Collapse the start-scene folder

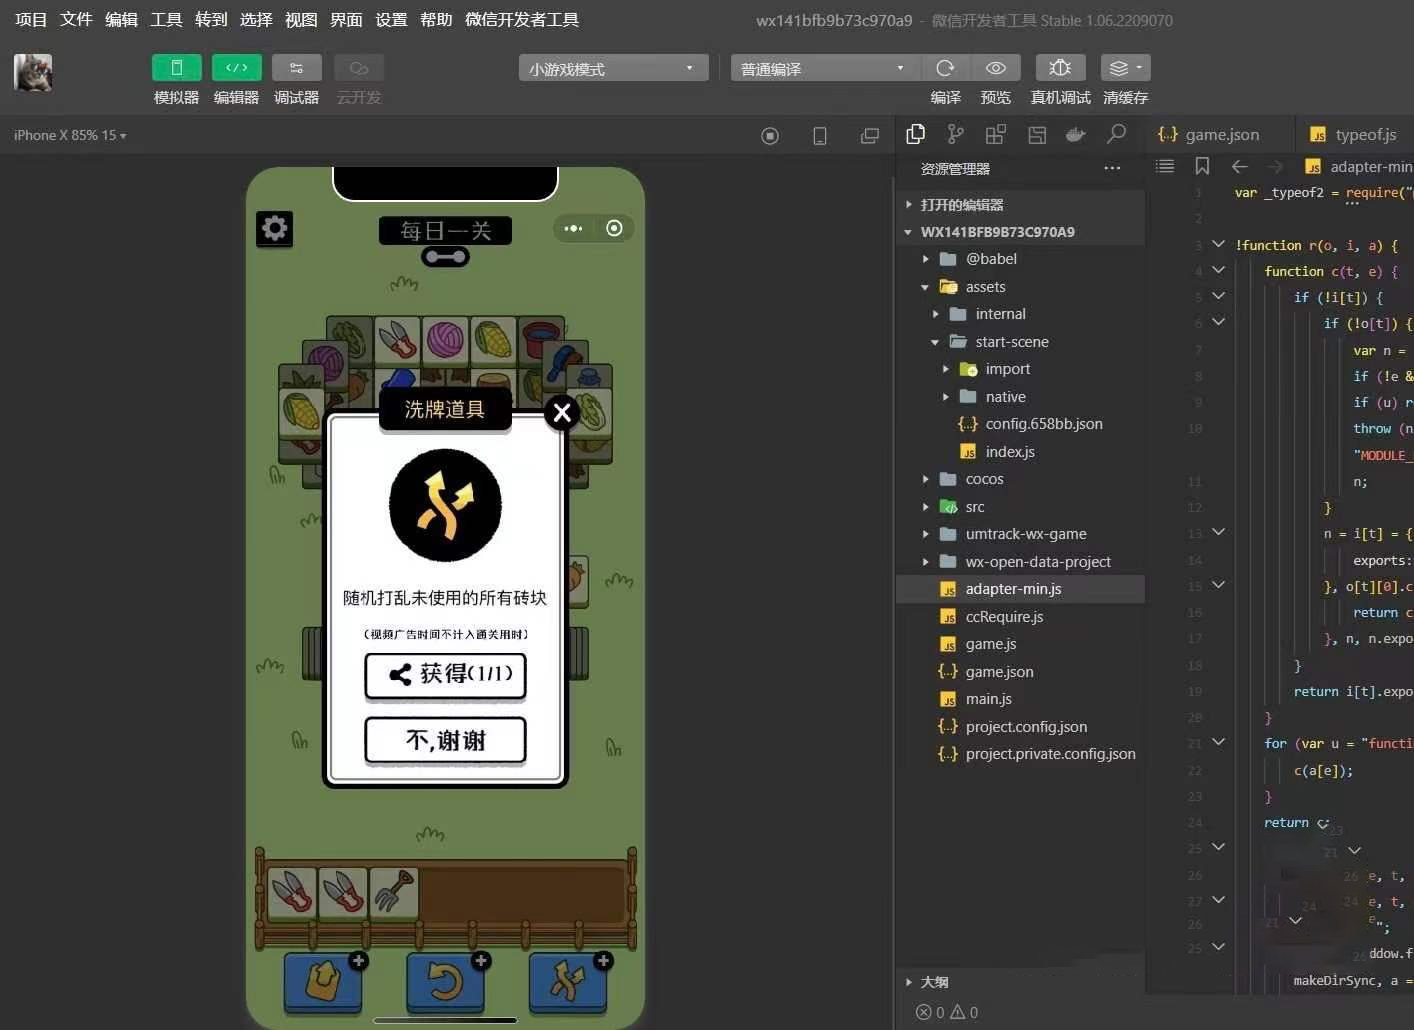click(1020, 341)
